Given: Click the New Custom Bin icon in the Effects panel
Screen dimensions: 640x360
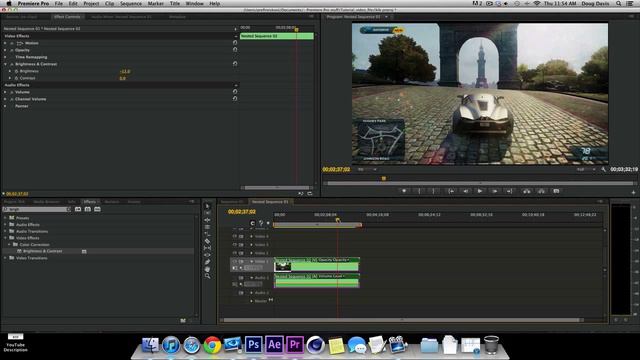Looking at the screenshot, I should [183, 320].
